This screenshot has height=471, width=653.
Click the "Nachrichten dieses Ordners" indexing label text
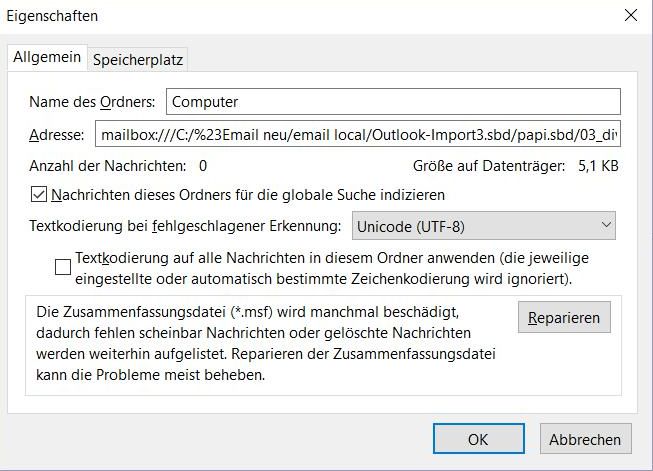(x=248, y=195)
